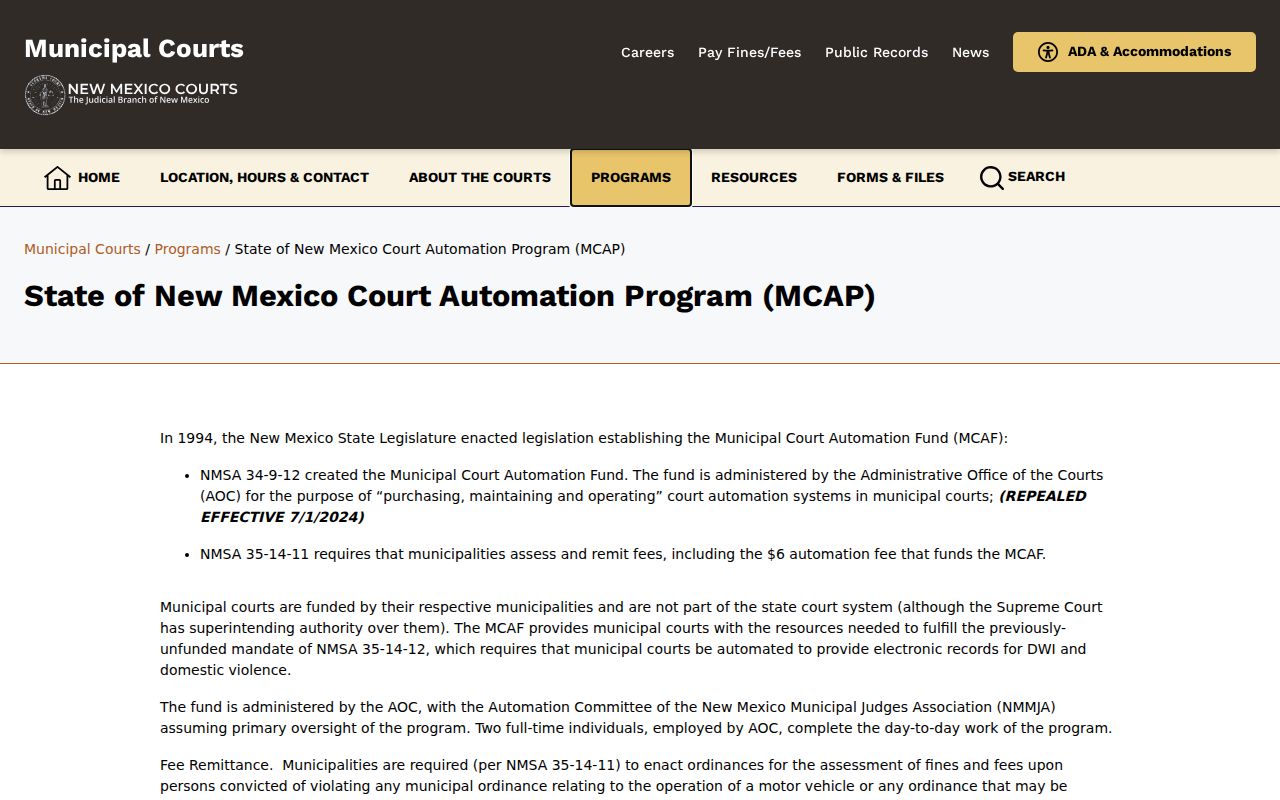Click the "Fee Remittance." paragraph text
Screen dimensions: 1280x800
click(x=614, y=776)
